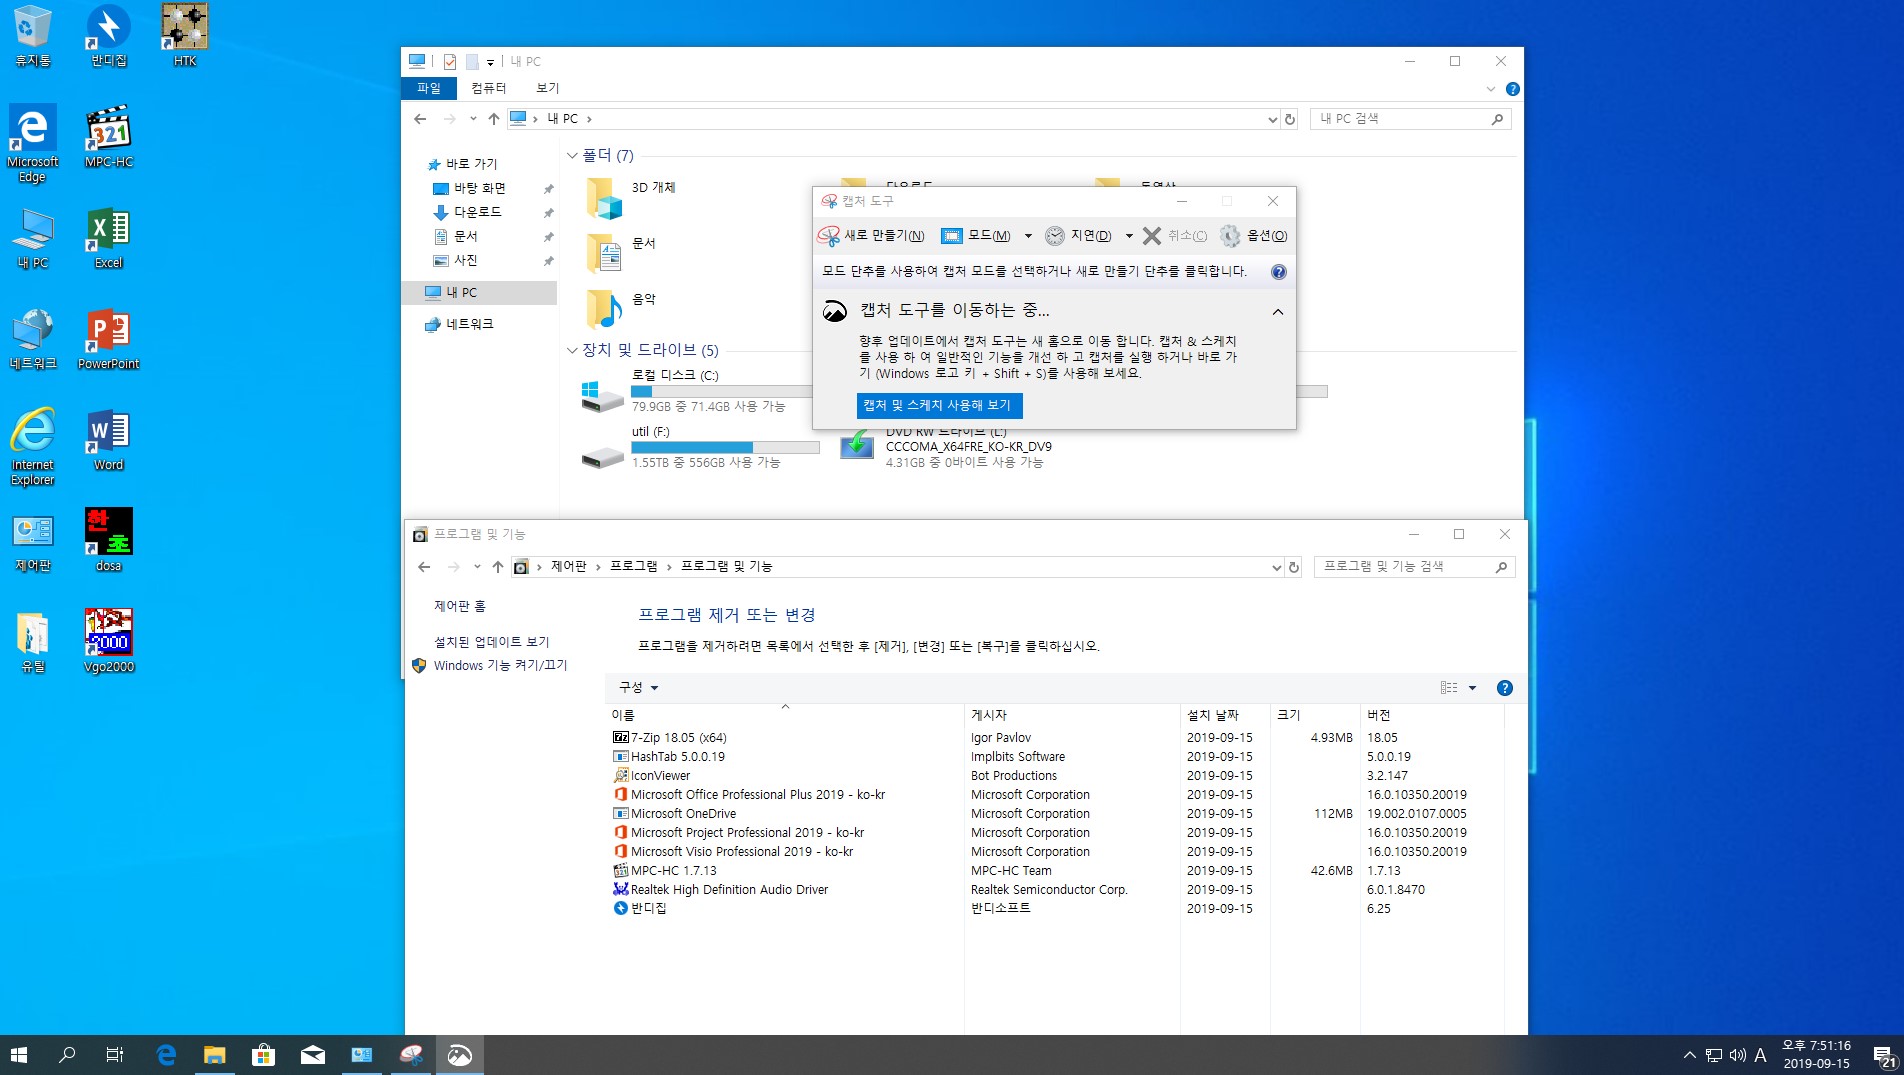Select 네트워크 in navigation pane
The width and height of the screenshot is (1904, 1075).
(x=470, y=324)
